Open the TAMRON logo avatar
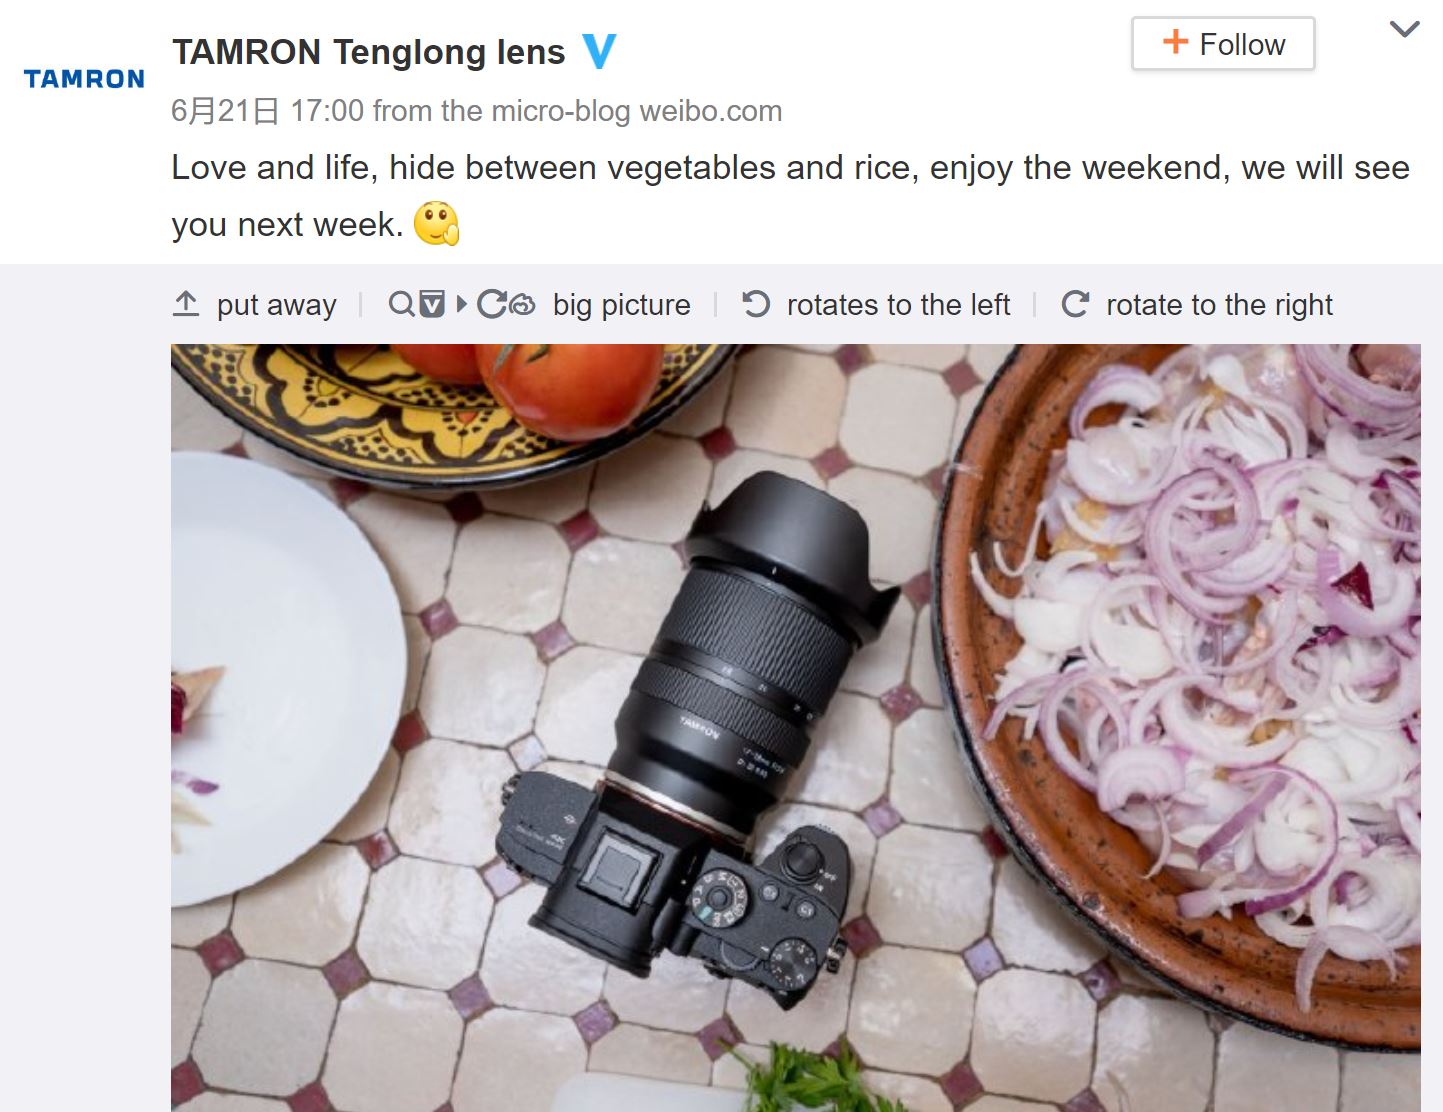 (x=84, y=79)
